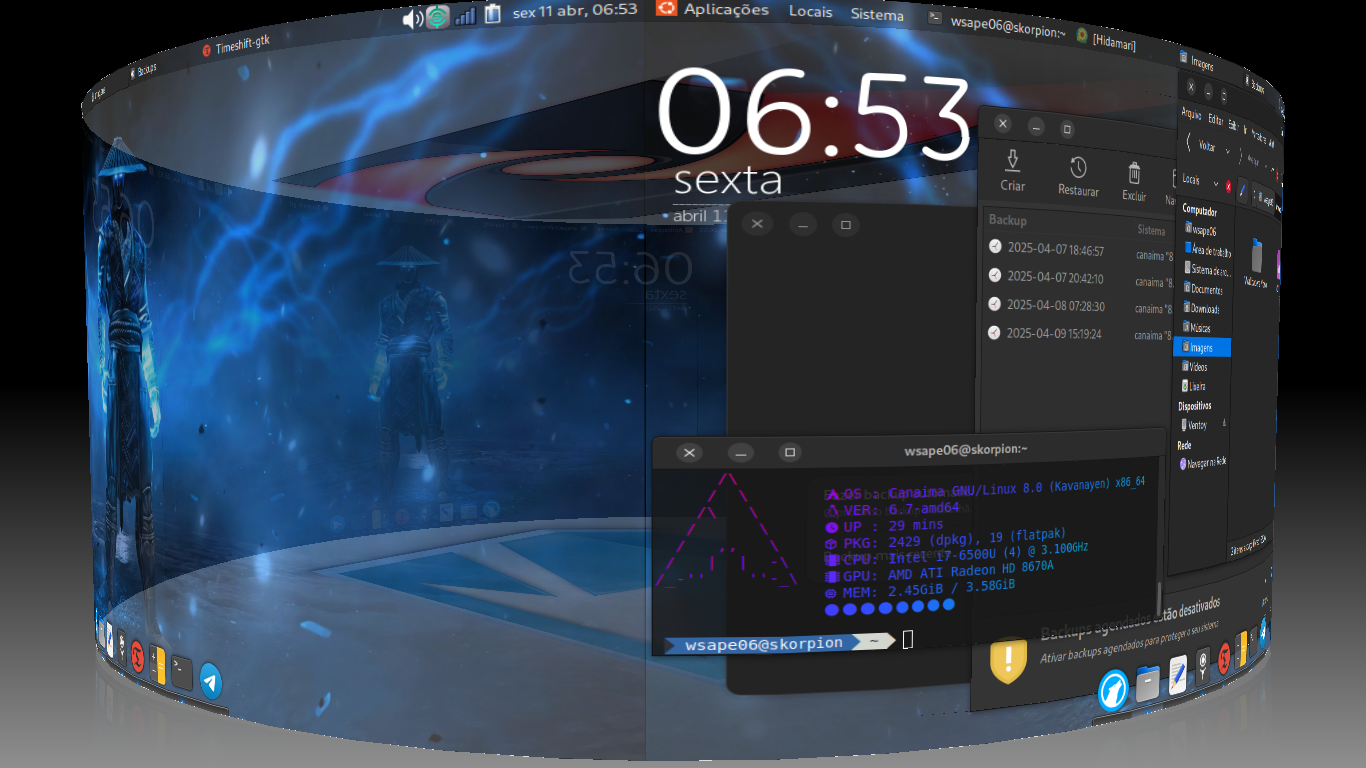Screen dimensions: 1366x768
Task: Click the pencil edit-path icon in file manager
Action: coord(1243,189)
